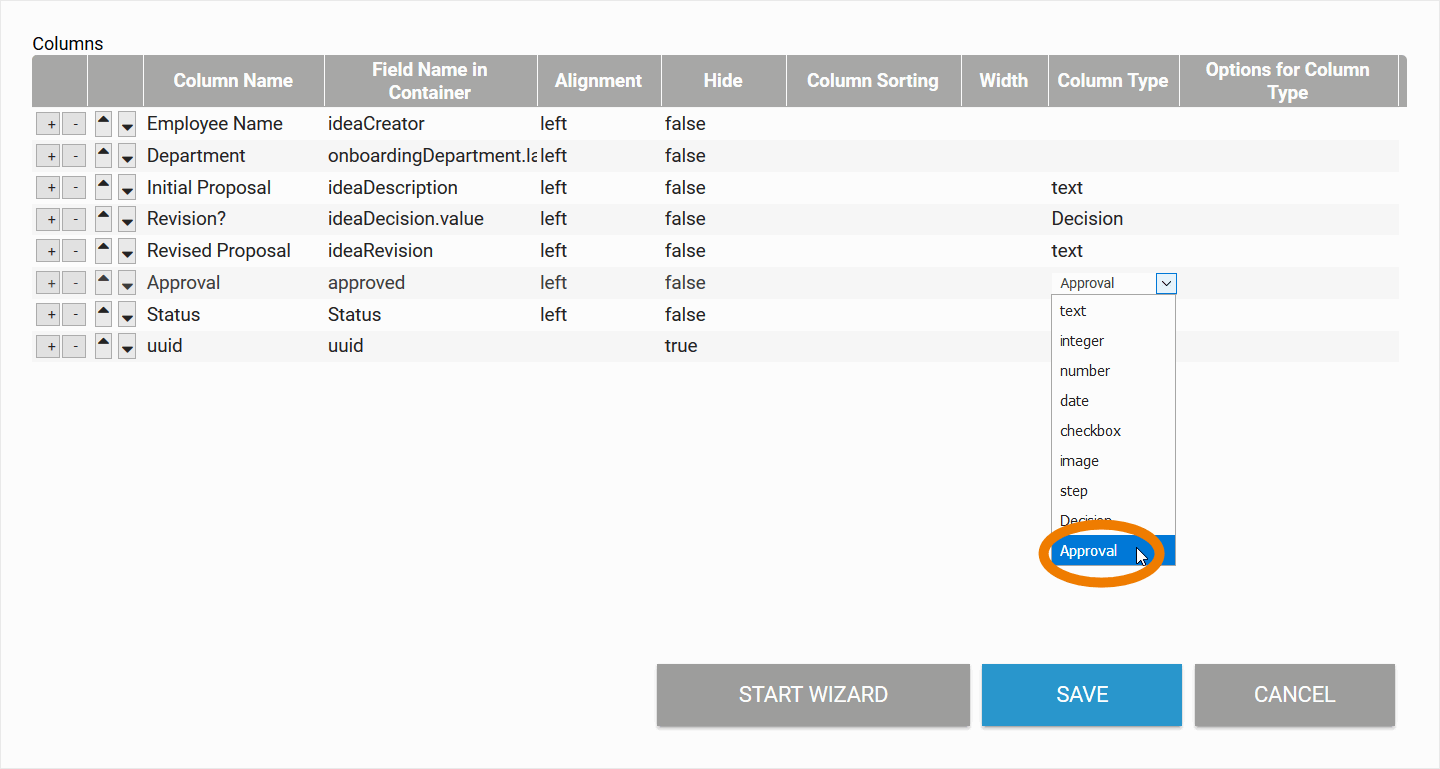Collapse the Approval column type dropdown arrow
Screen dimensions: 1440x769
coord(1166,283)
